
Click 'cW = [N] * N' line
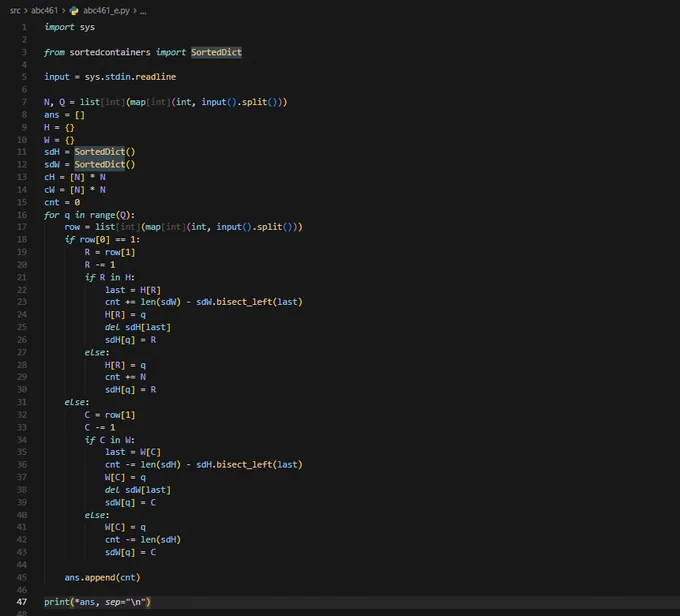(x=75, y=190)
